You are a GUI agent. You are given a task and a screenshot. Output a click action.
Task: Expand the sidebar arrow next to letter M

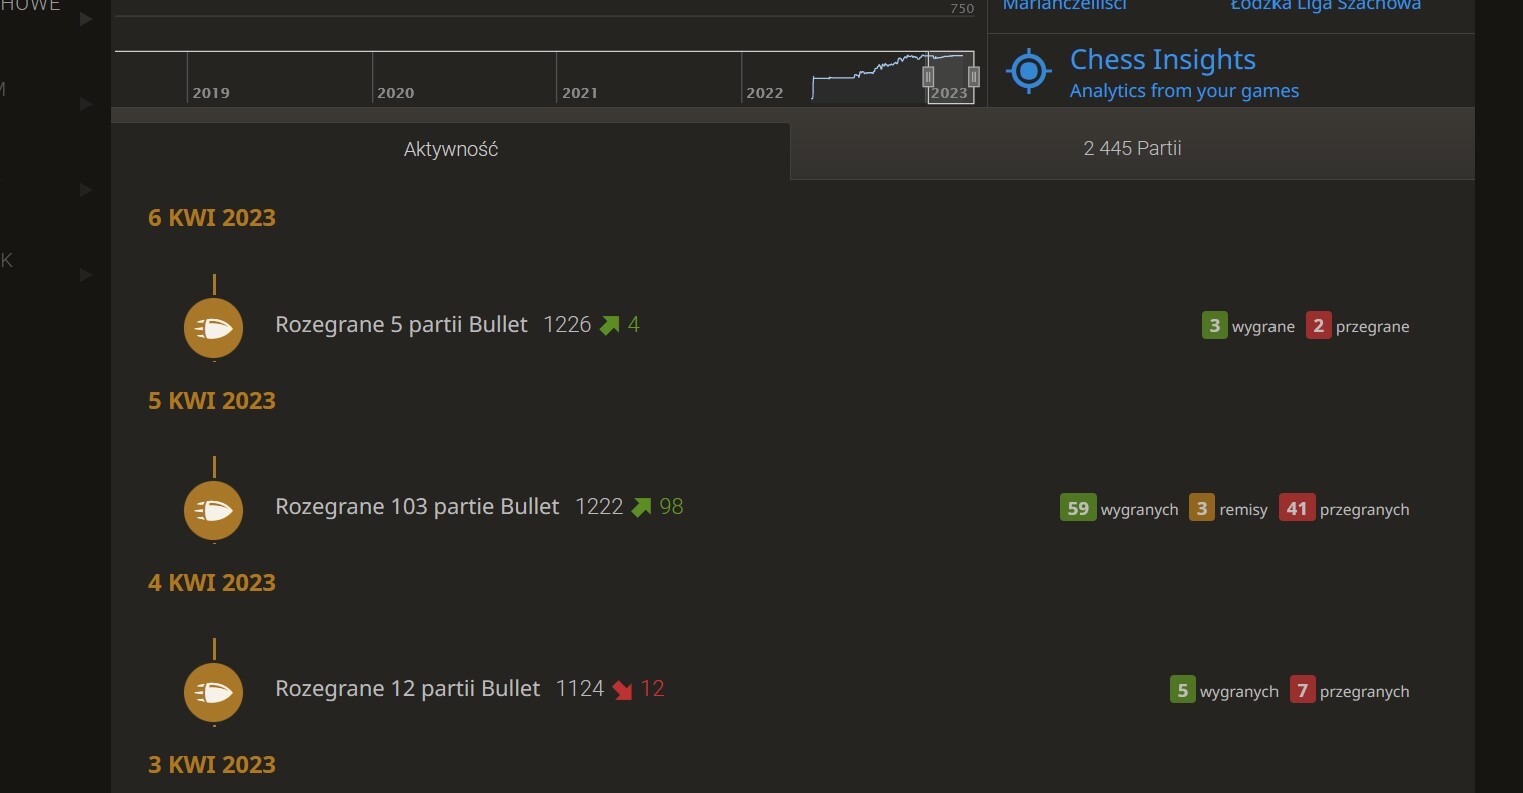pos(86,103)
